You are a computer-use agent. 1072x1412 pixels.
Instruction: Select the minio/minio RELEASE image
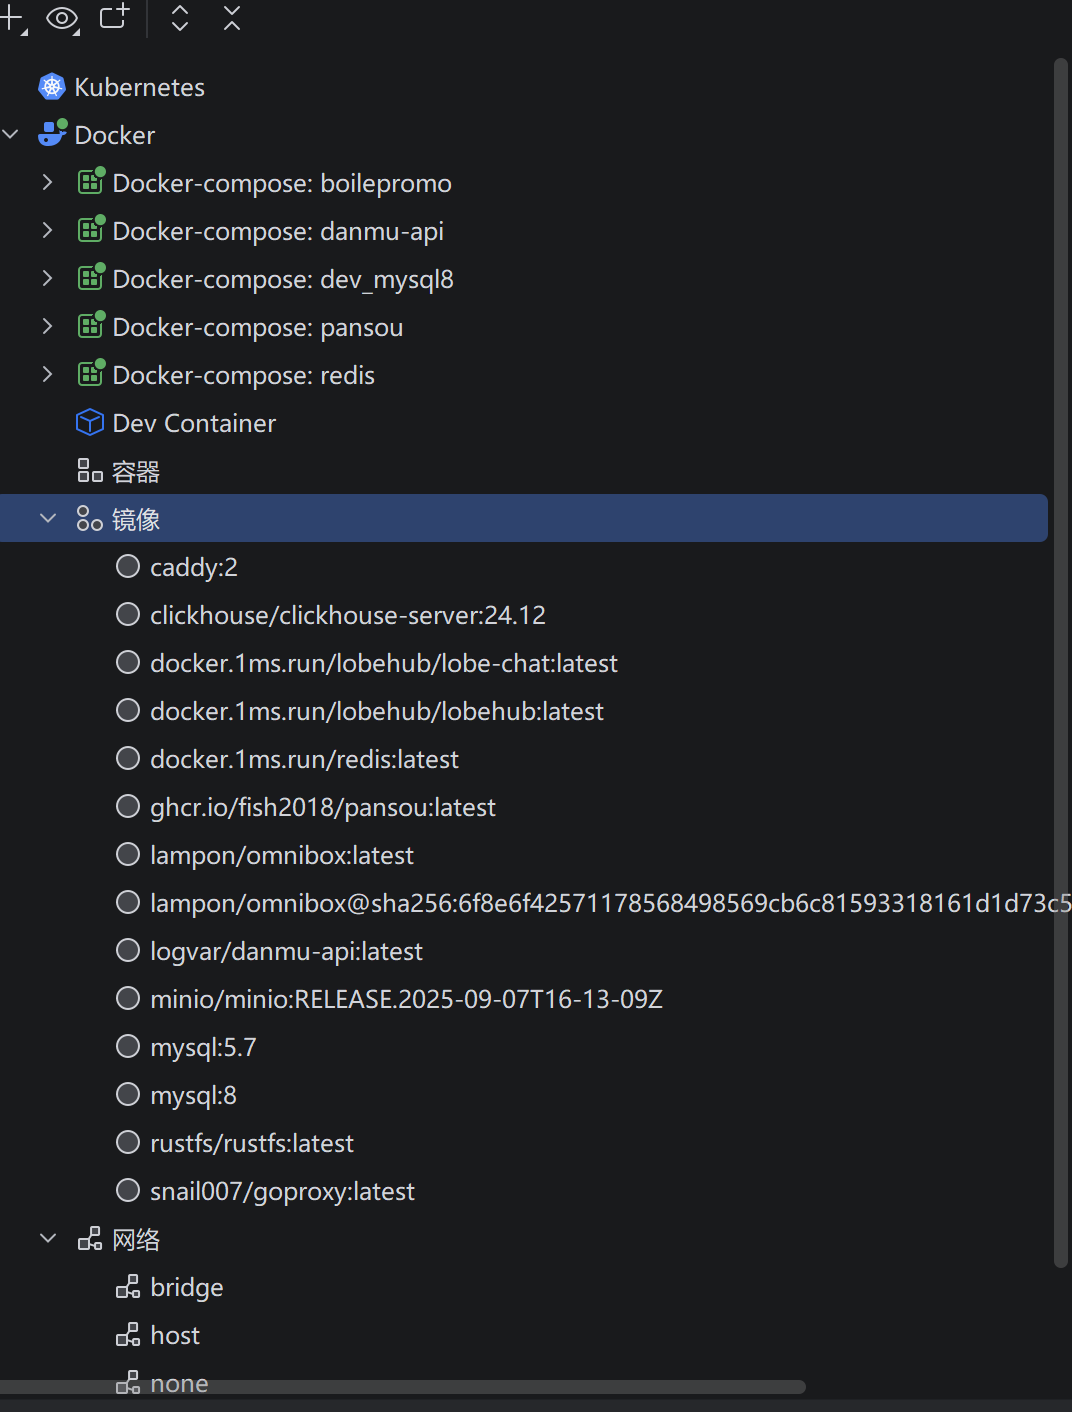[x=406, y=999]
